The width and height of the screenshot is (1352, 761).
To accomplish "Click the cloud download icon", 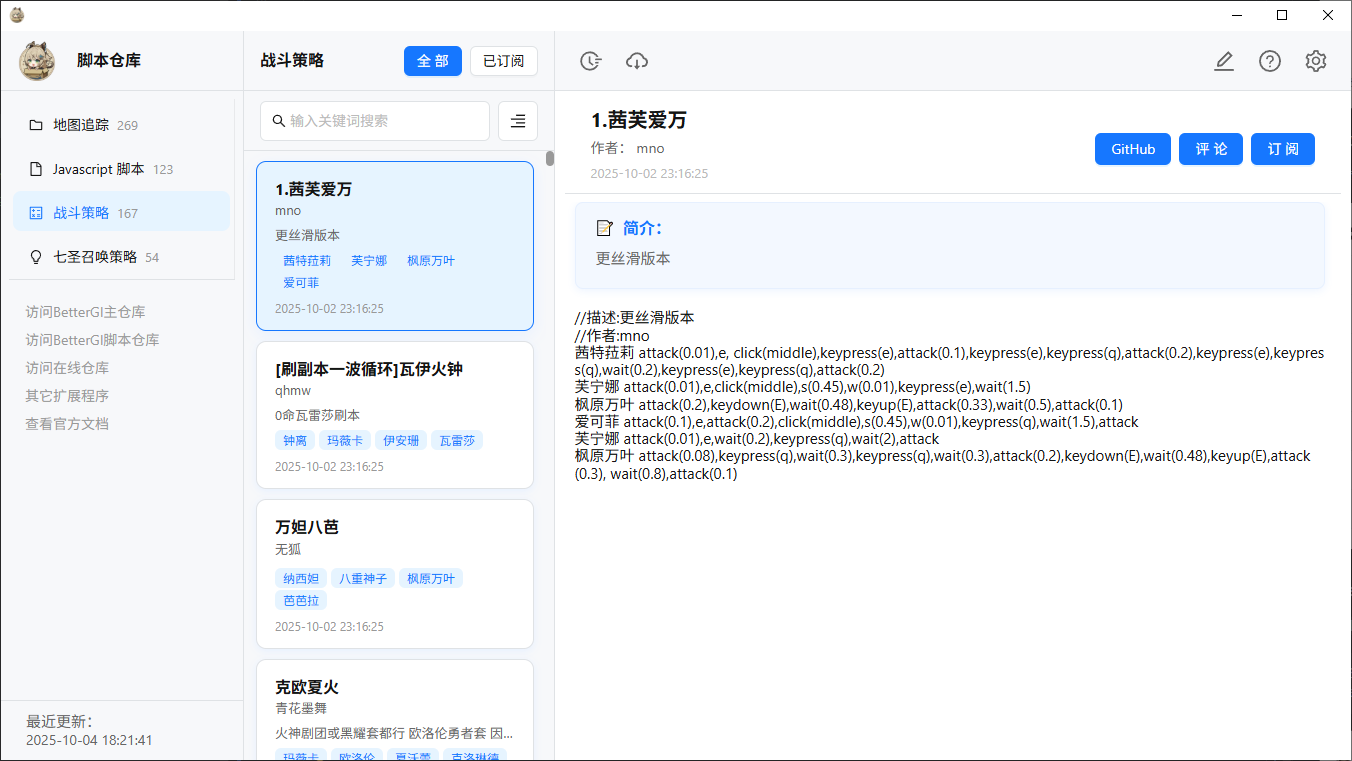I will coord(637,61).
